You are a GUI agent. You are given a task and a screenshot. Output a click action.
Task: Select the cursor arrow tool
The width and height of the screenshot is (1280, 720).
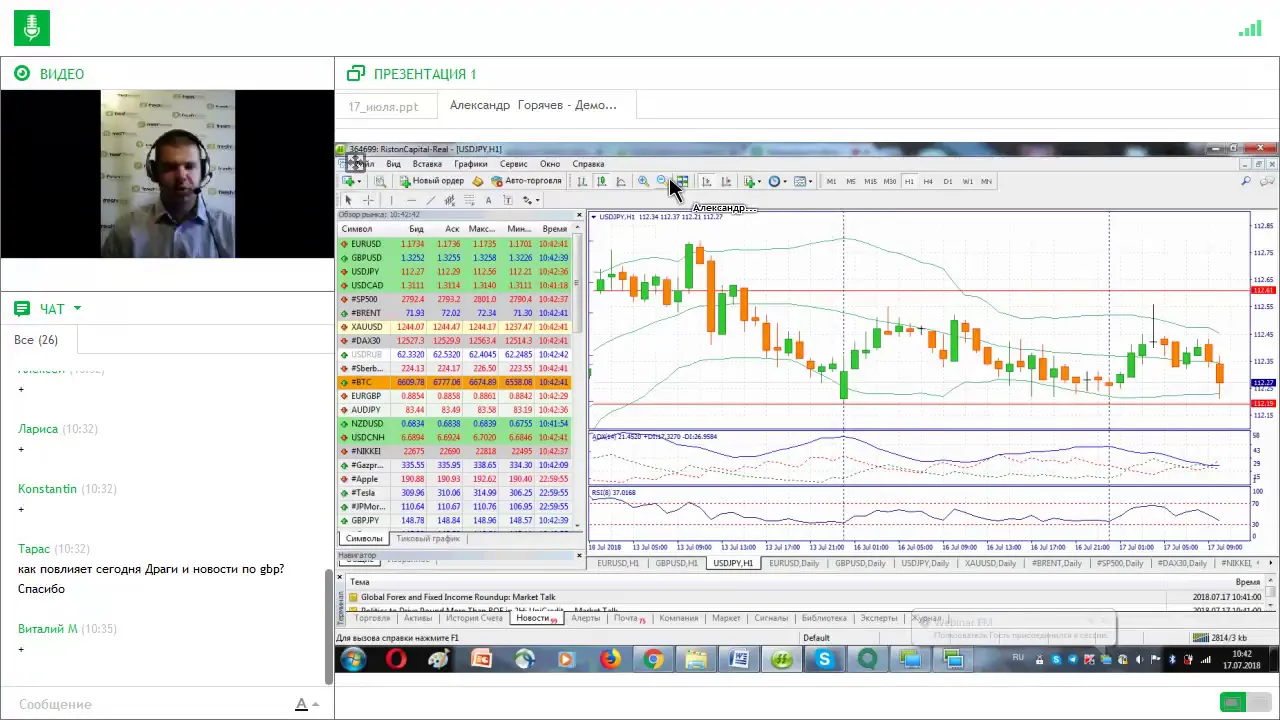348,200
